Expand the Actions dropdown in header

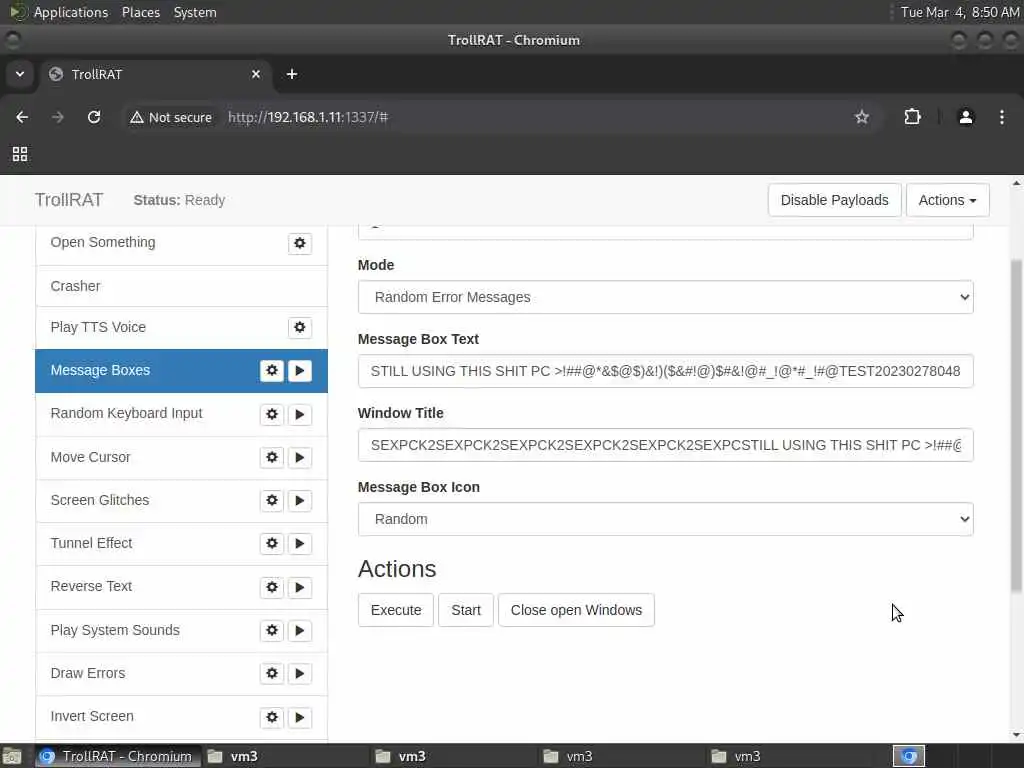(x=948, y=200)
